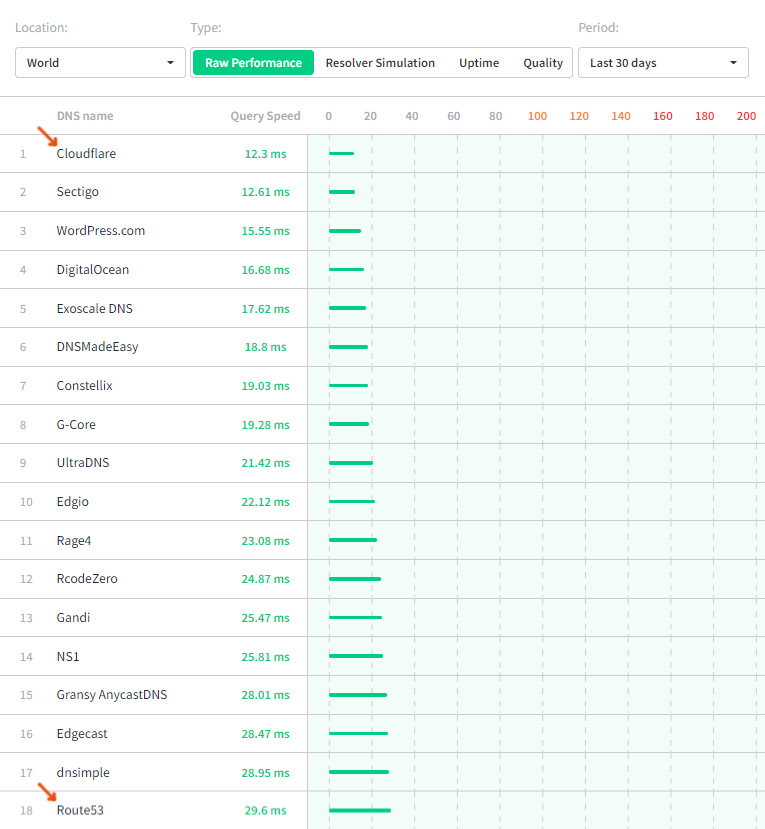This screenshot has height=829, width=765.
Task: Click the 19.28 ms query speed value
Action: click(x=265, y=425)
